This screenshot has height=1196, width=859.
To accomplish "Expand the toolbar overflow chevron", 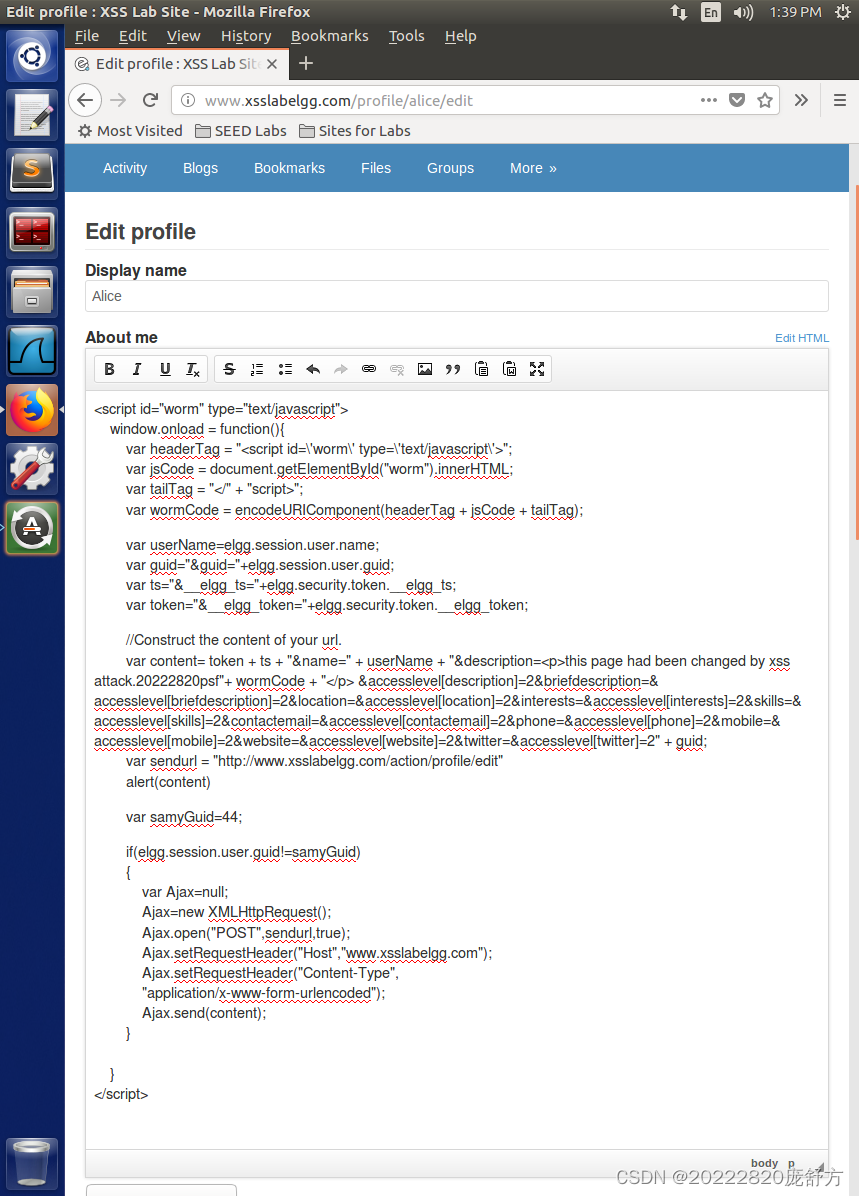I will point(801,100).
